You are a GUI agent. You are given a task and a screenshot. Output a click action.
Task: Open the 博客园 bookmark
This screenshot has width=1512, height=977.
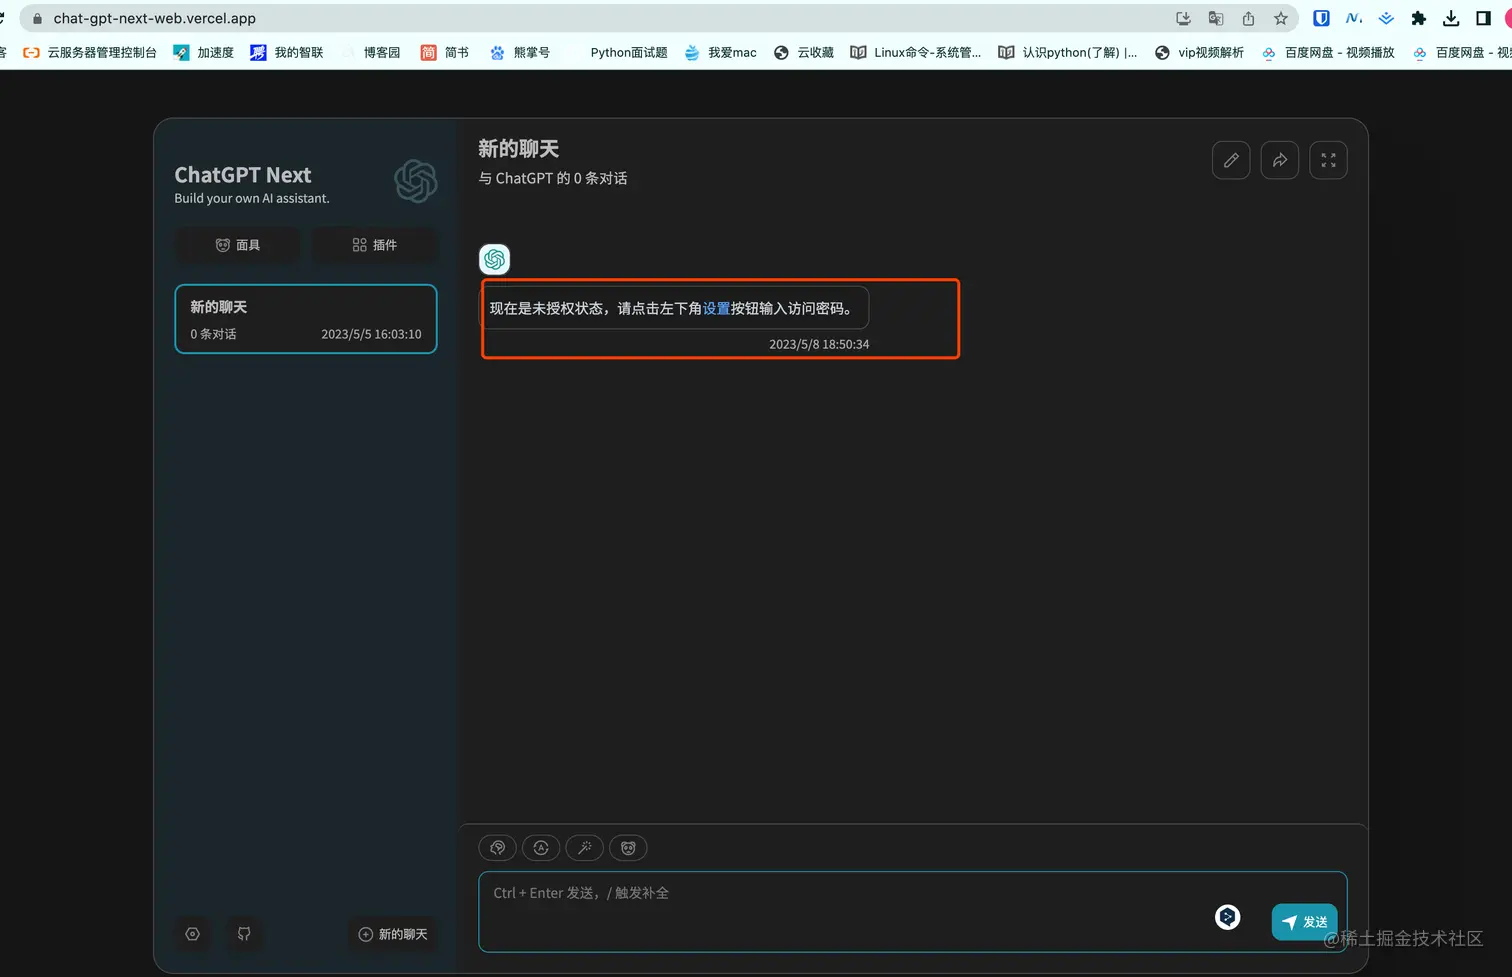(370, 52)
